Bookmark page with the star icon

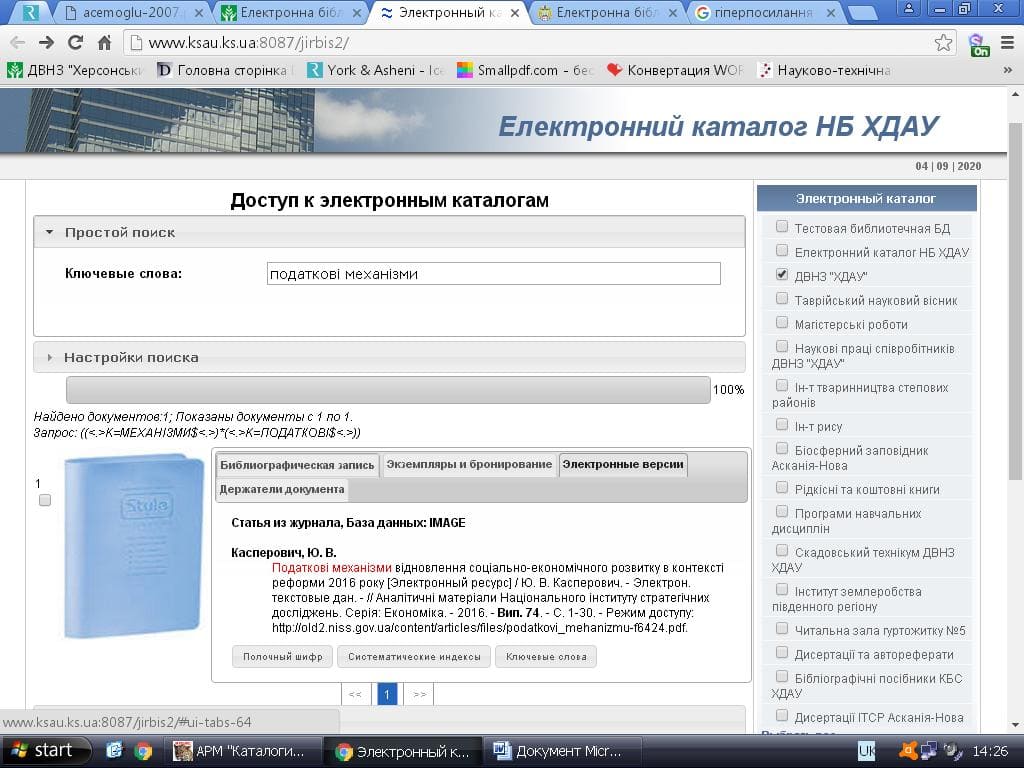[943, 43]
